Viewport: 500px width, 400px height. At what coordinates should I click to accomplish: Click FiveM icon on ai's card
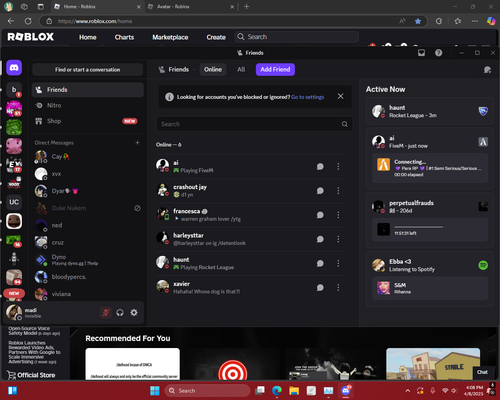(x=483, y=142)
